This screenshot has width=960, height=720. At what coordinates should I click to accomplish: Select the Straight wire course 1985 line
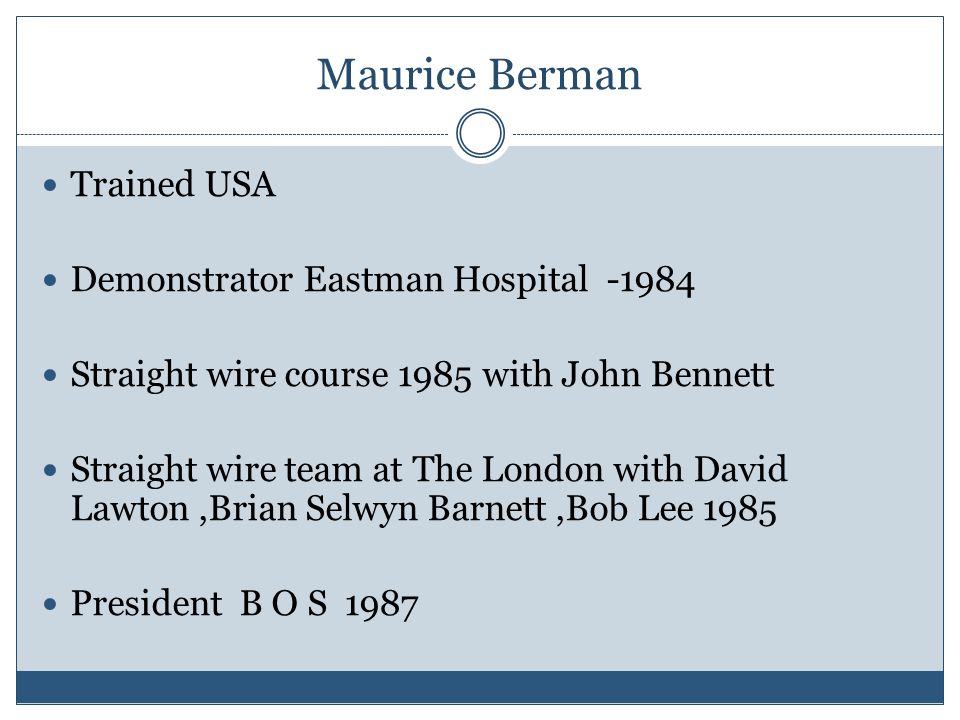(x=422, y=375)
